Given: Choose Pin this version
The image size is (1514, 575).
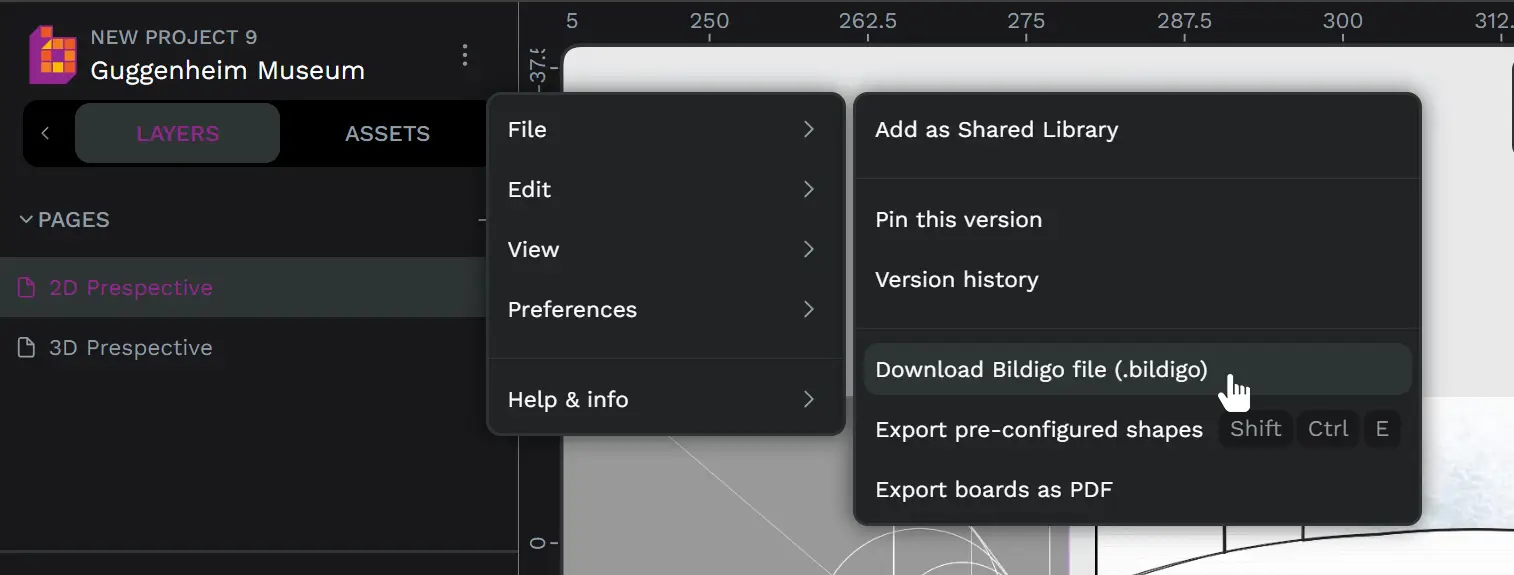Looking at the screenshot, I should click(958, 220).
